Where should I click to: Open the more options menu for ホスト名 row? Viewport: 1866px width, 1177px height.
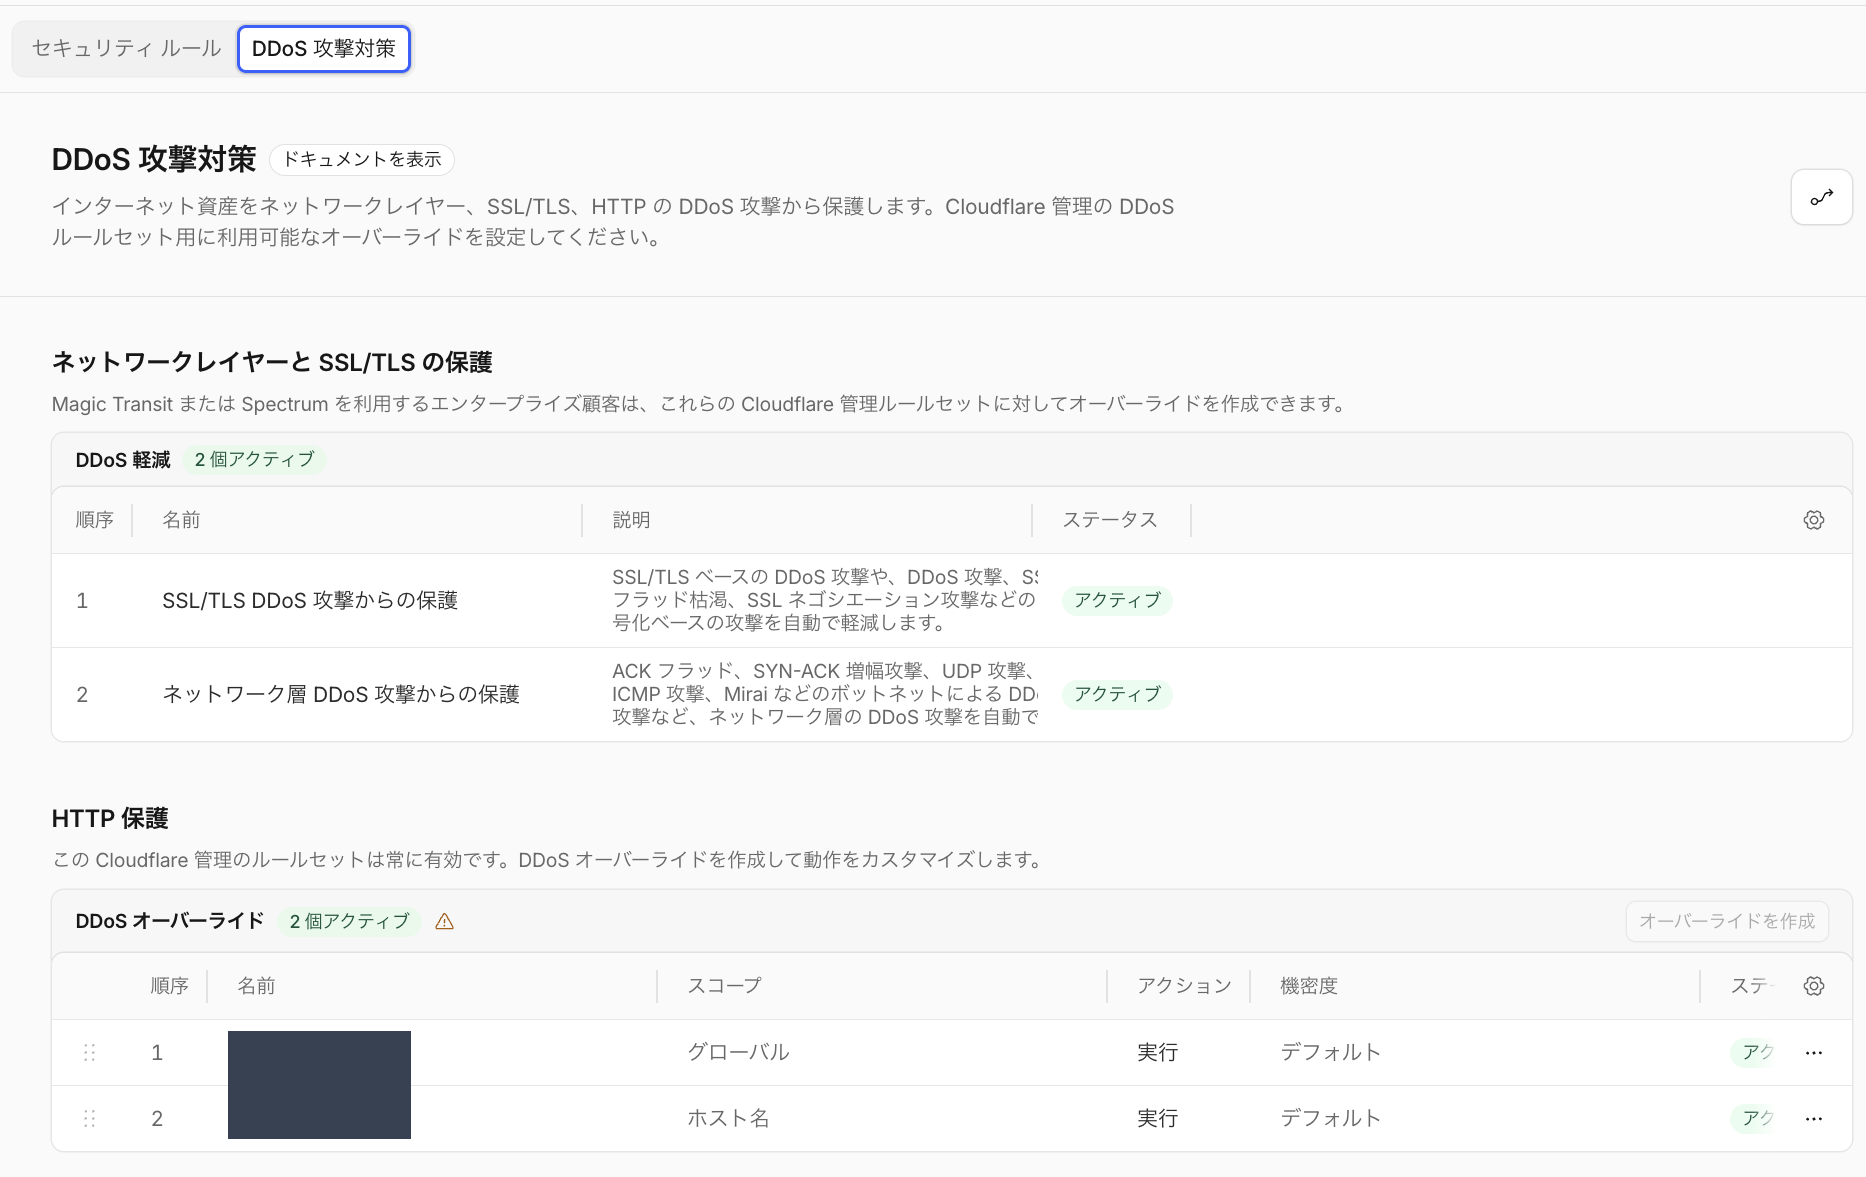point(1814,1118)
